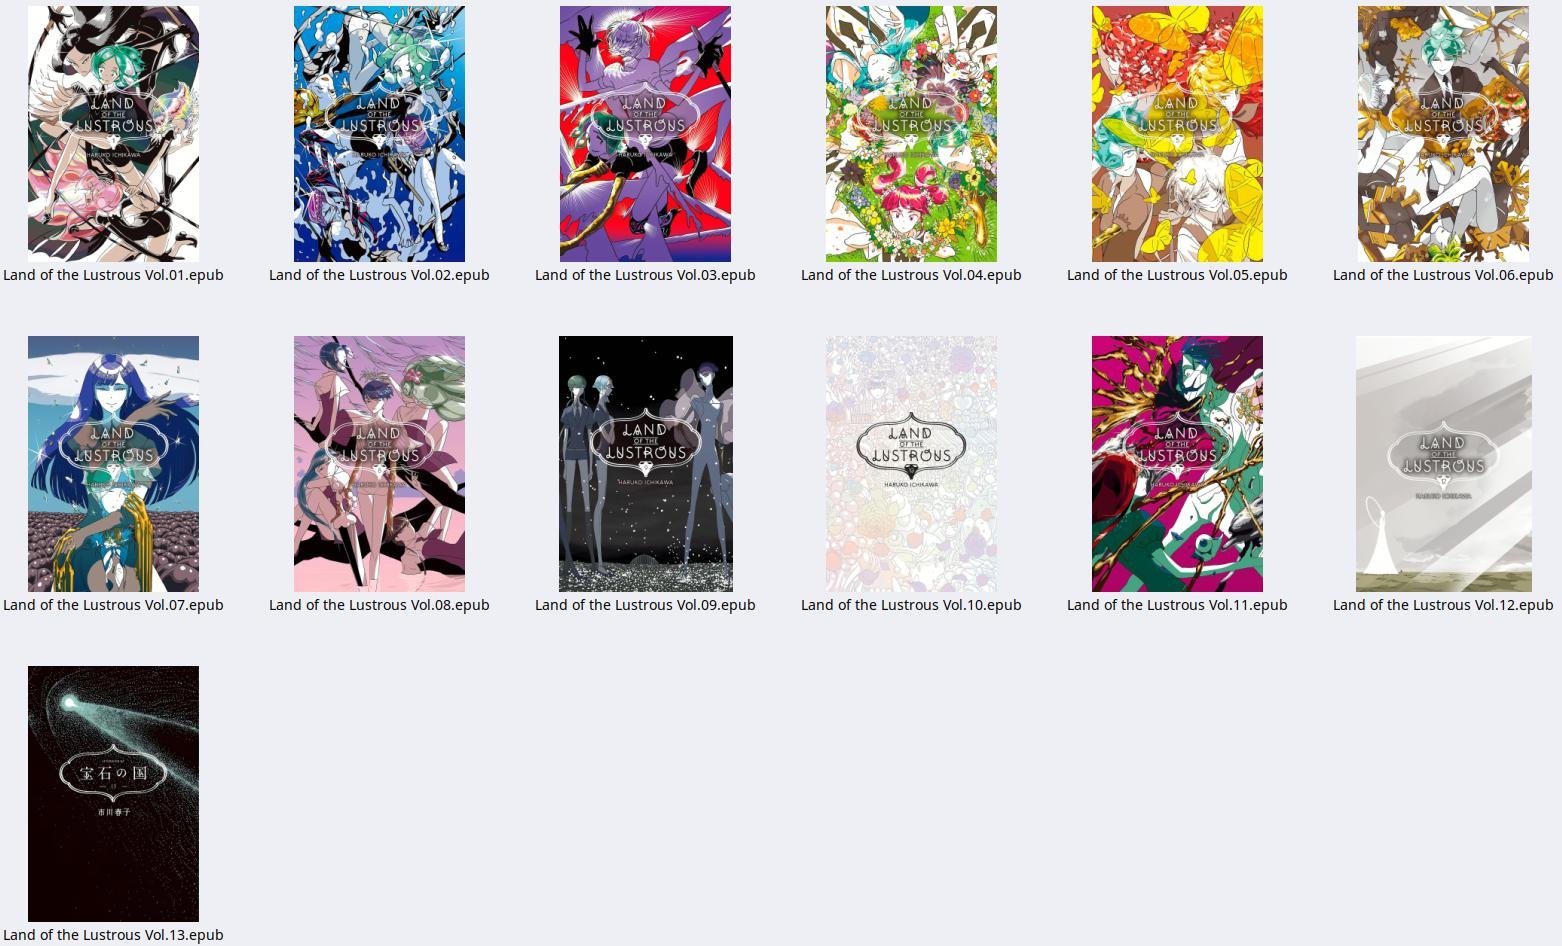
Task: Click the blue Vol.02 cover image
Action: 379,134
